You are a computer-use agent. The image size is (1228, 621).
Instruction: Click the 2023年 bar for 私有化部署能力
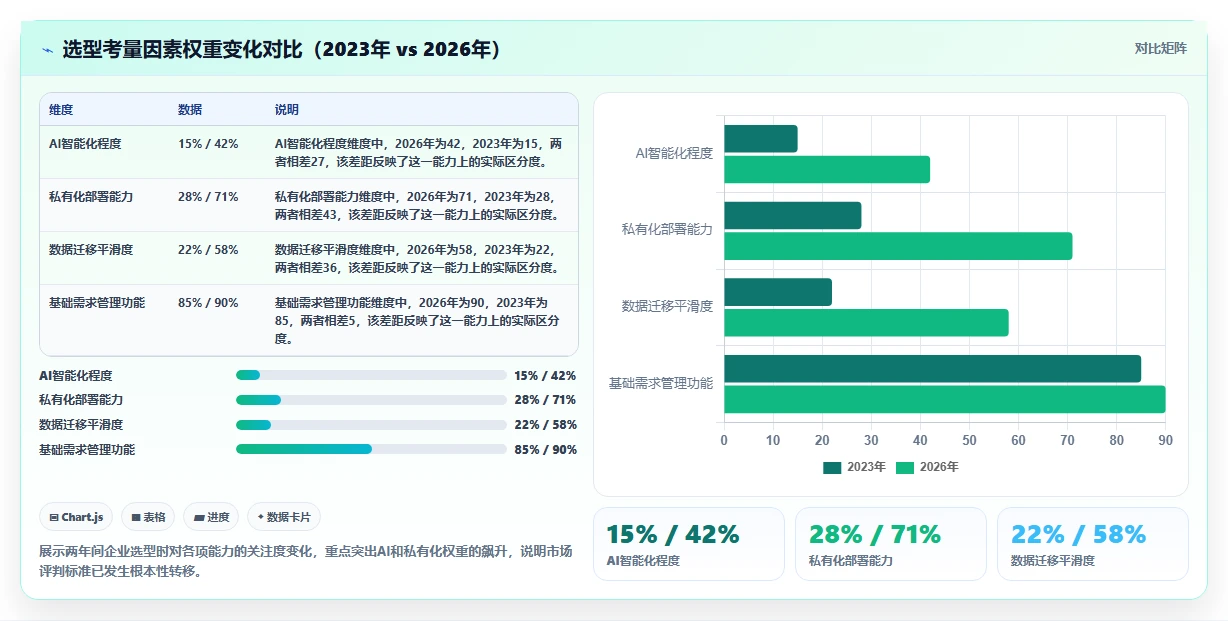pyautogui.click(x=793, y=216)
